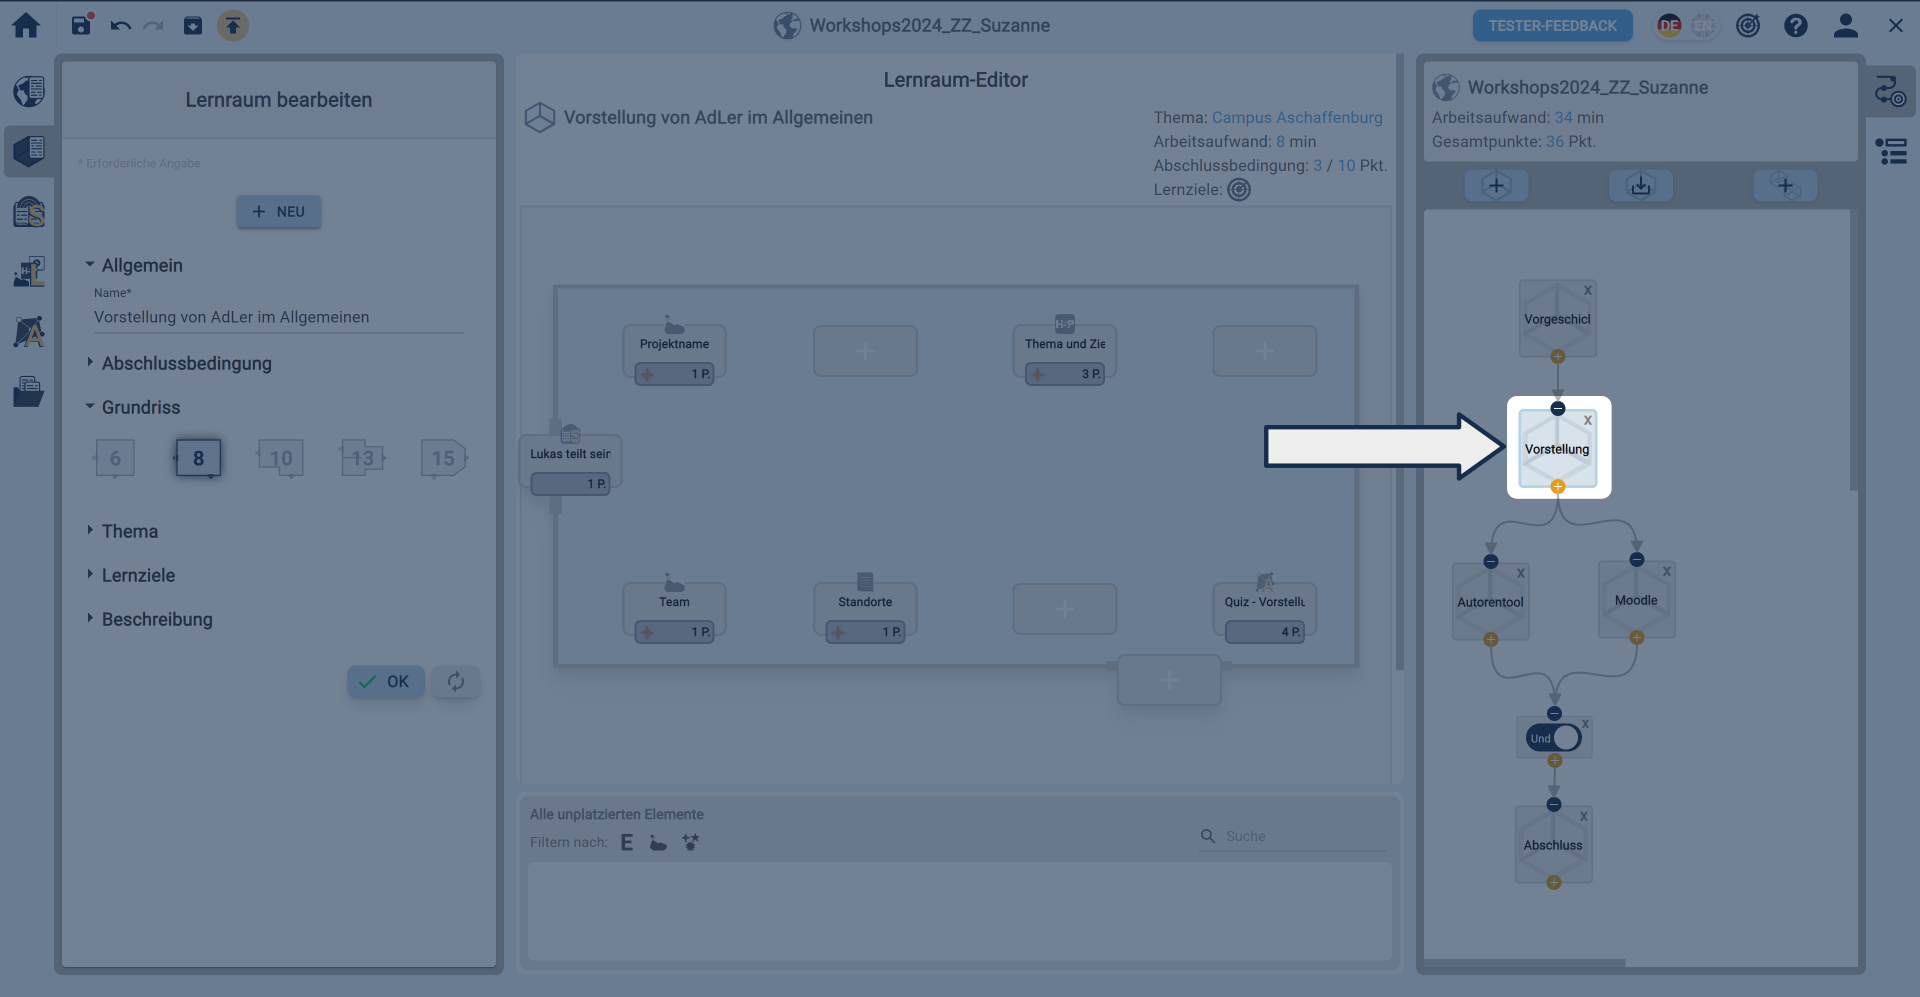
Task: Switch language to German flag
Action: (1668, 26)
